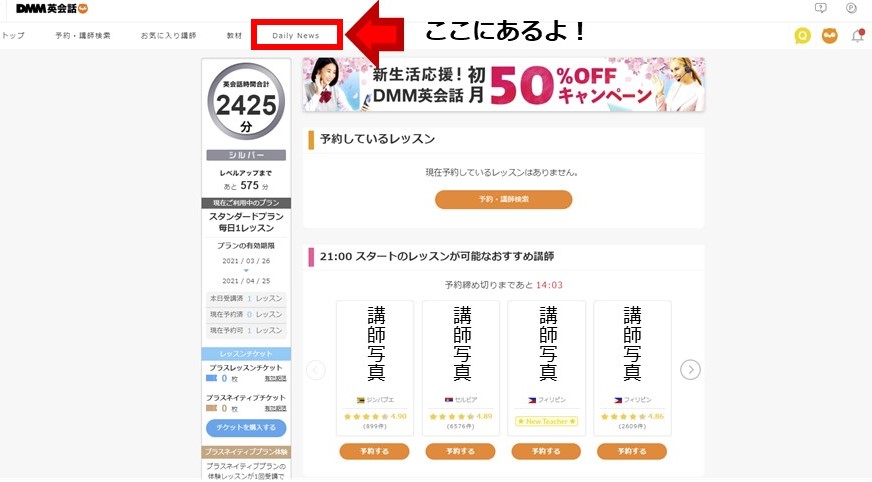This screenshot has width=872, height=482.
Task: Show next recommended teachers with right arrow
Action: (x=690, y=370)
